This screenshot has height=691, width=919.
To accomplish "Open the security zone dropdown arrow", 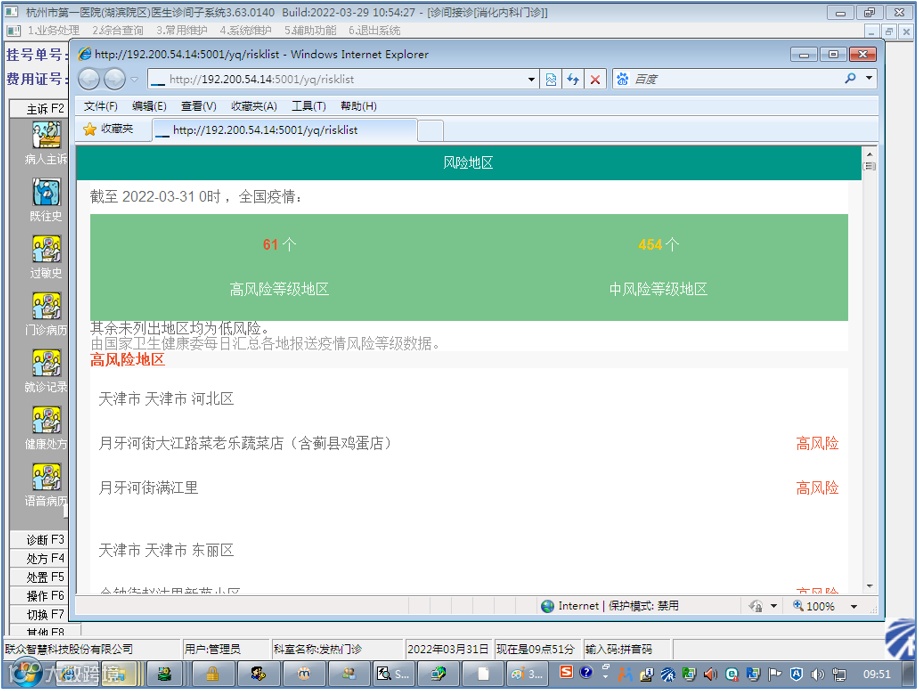I will pyautogui.click(x=774, y=606).
